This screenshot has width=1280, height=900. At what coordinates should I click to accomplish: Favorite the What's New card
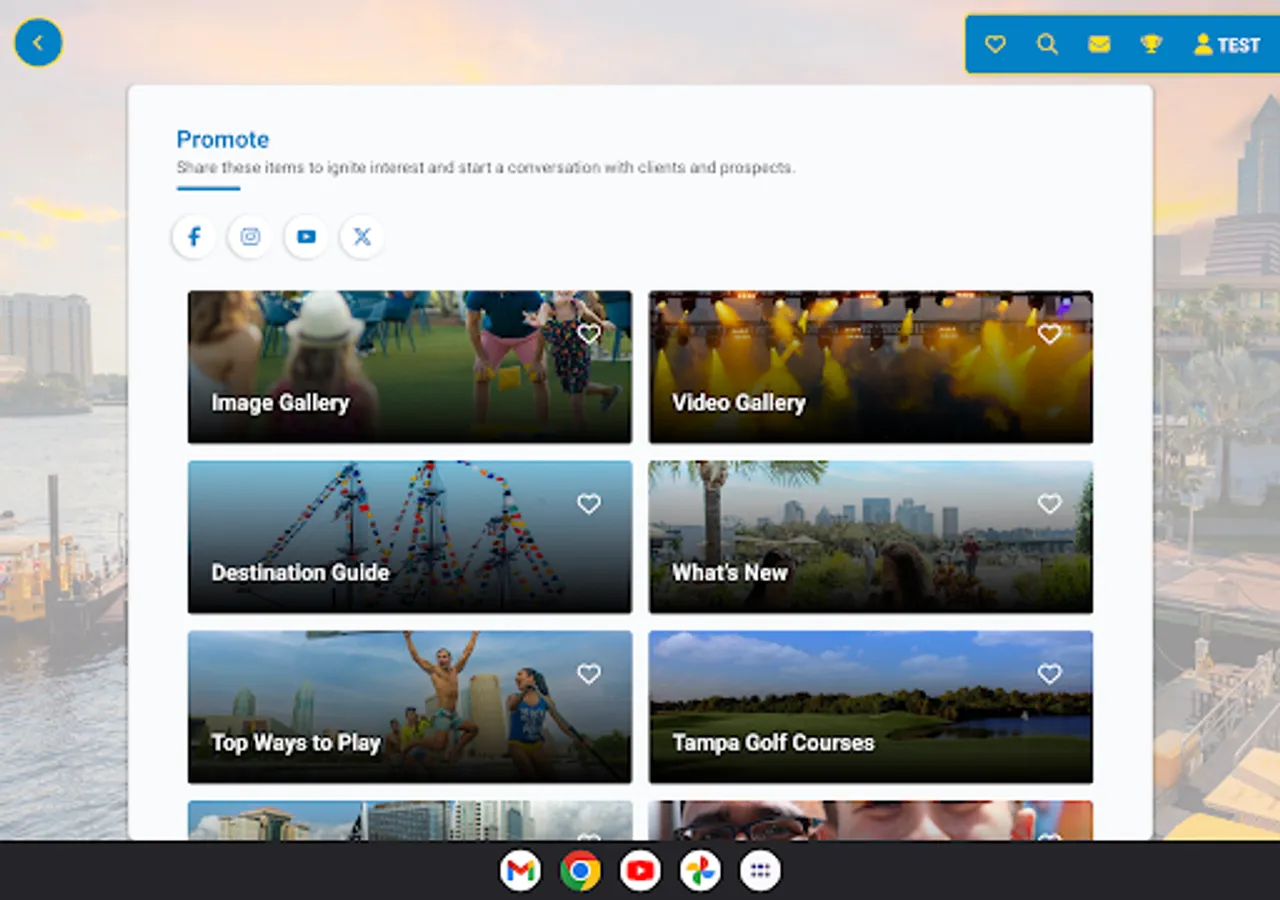1049,504
